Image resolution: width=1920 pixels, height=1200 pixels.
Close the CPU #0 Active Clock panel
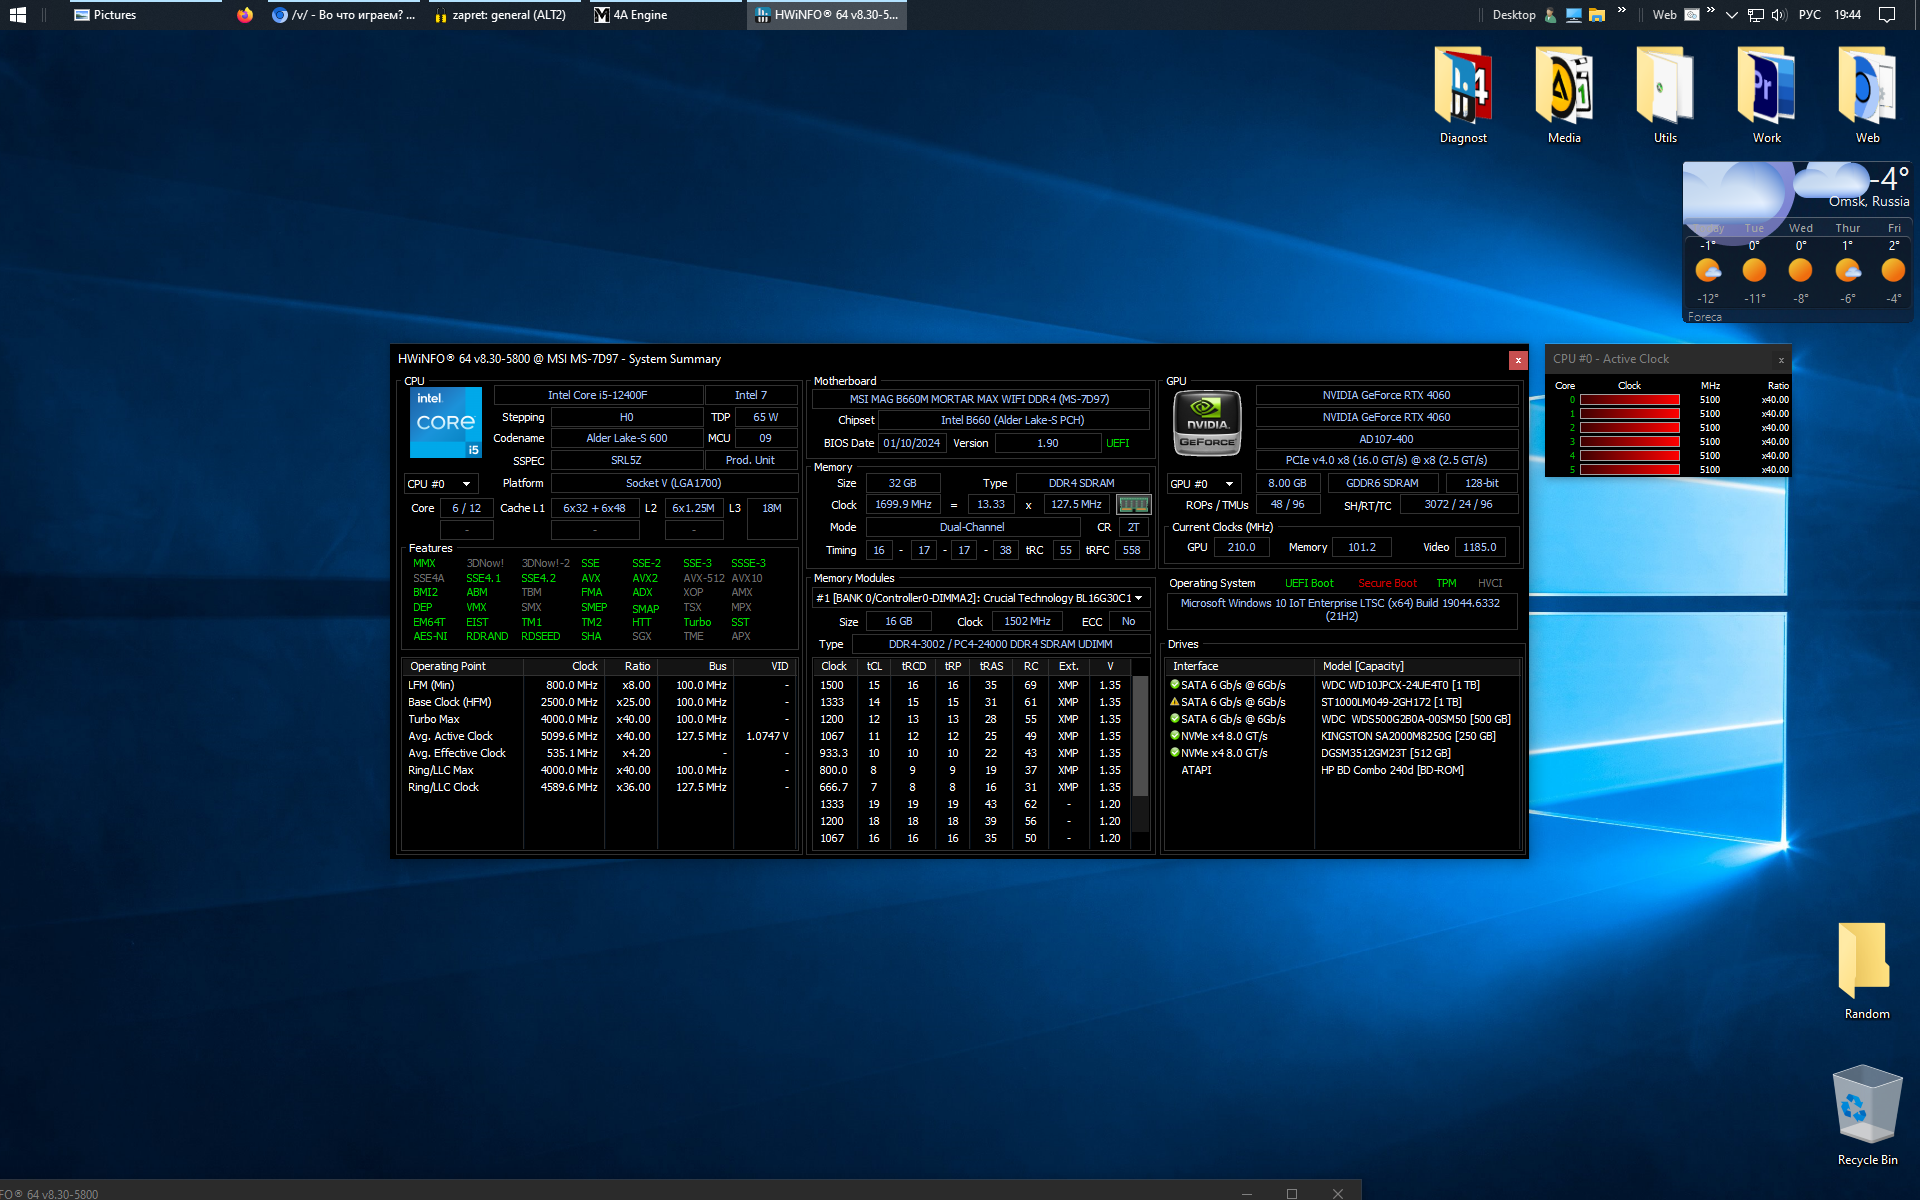pyautogui.click(x=1781, y=360)
